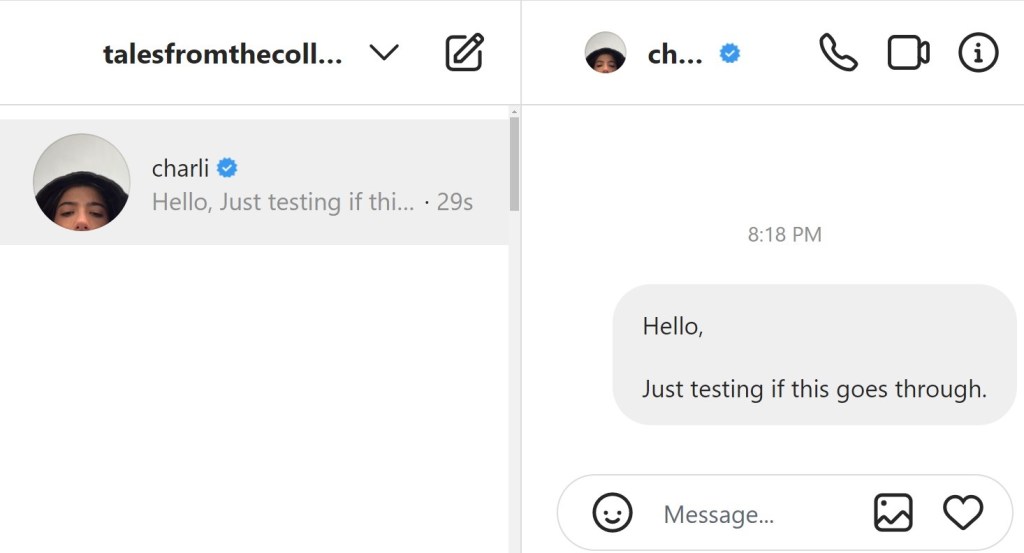Attach a photo using the image icon
This screenshot has height=553, width=1024.
(893, 513)
